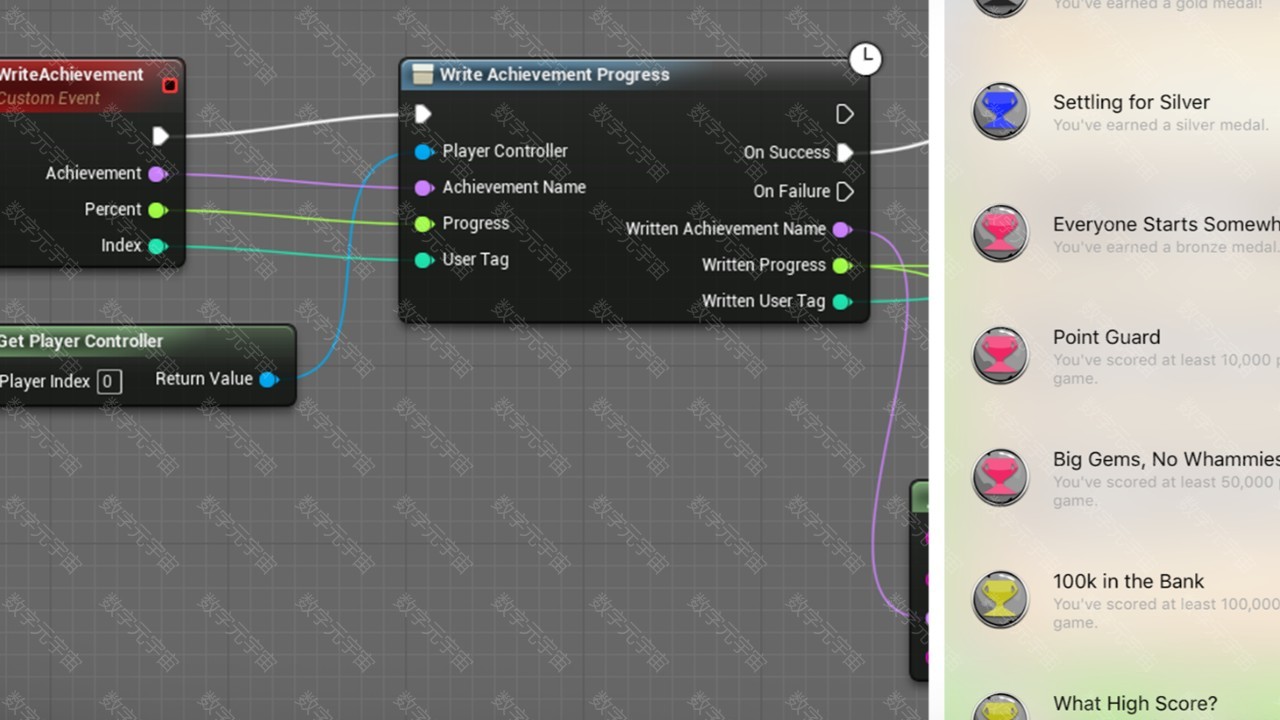Screen dimensions: 1280x720
Task: Click the Everyone Starts Somewhere trophy icon
Action: (x=1000, y=233)
